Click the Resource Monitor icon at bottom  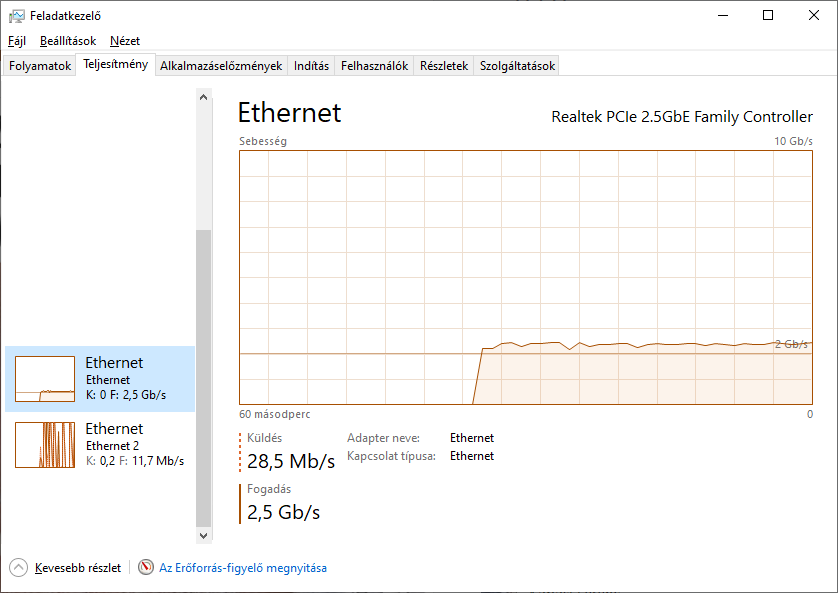[146, 567]
